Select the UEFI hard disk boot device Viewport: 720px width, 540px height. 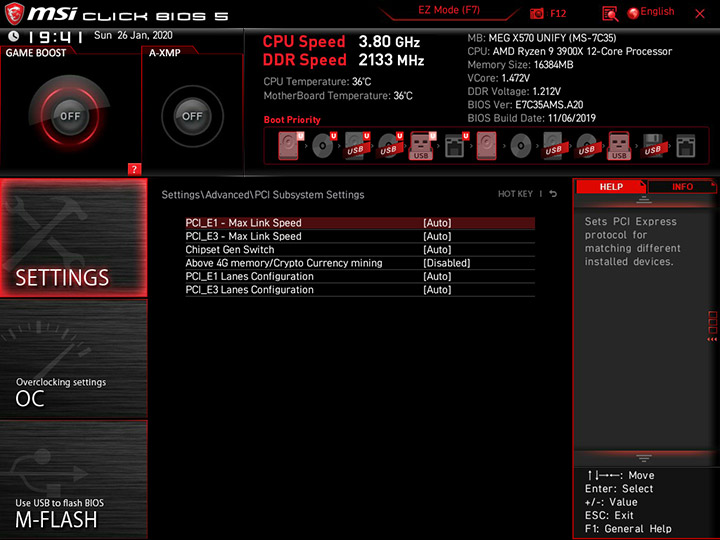click(x=291, y=146)
